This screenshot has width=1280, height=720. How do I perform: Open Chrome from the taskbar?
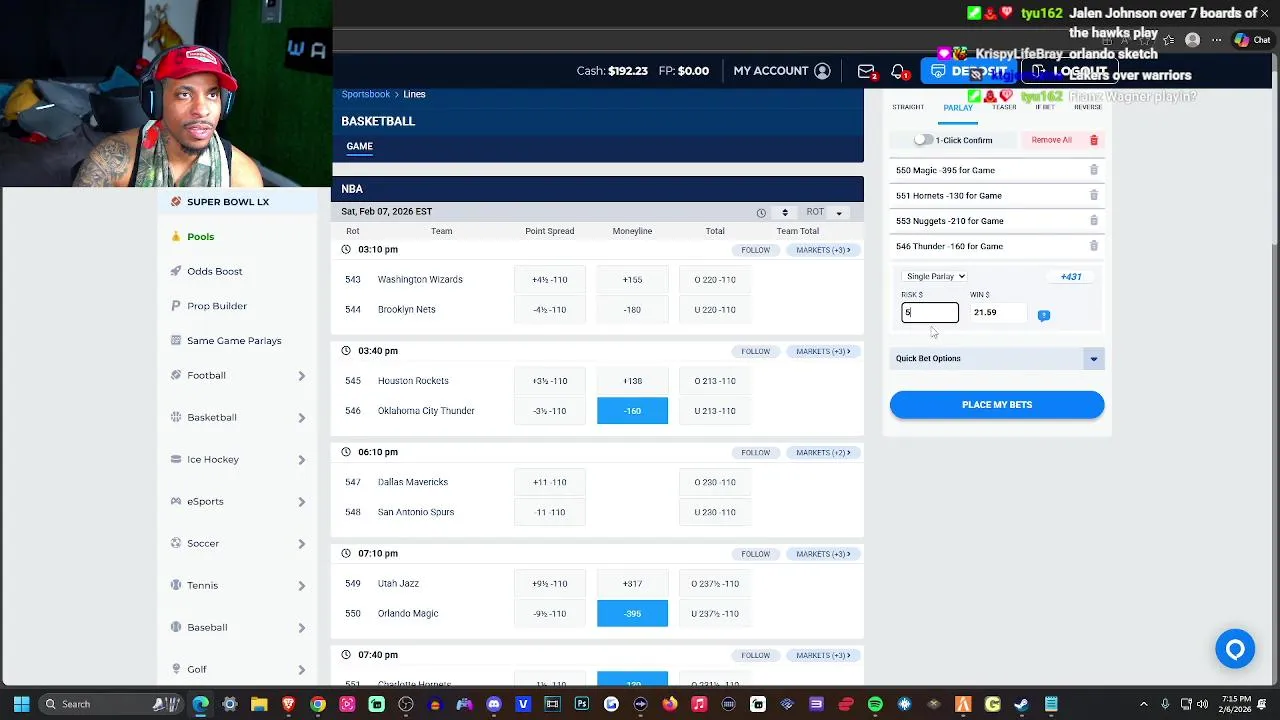(x=317, y=704)
